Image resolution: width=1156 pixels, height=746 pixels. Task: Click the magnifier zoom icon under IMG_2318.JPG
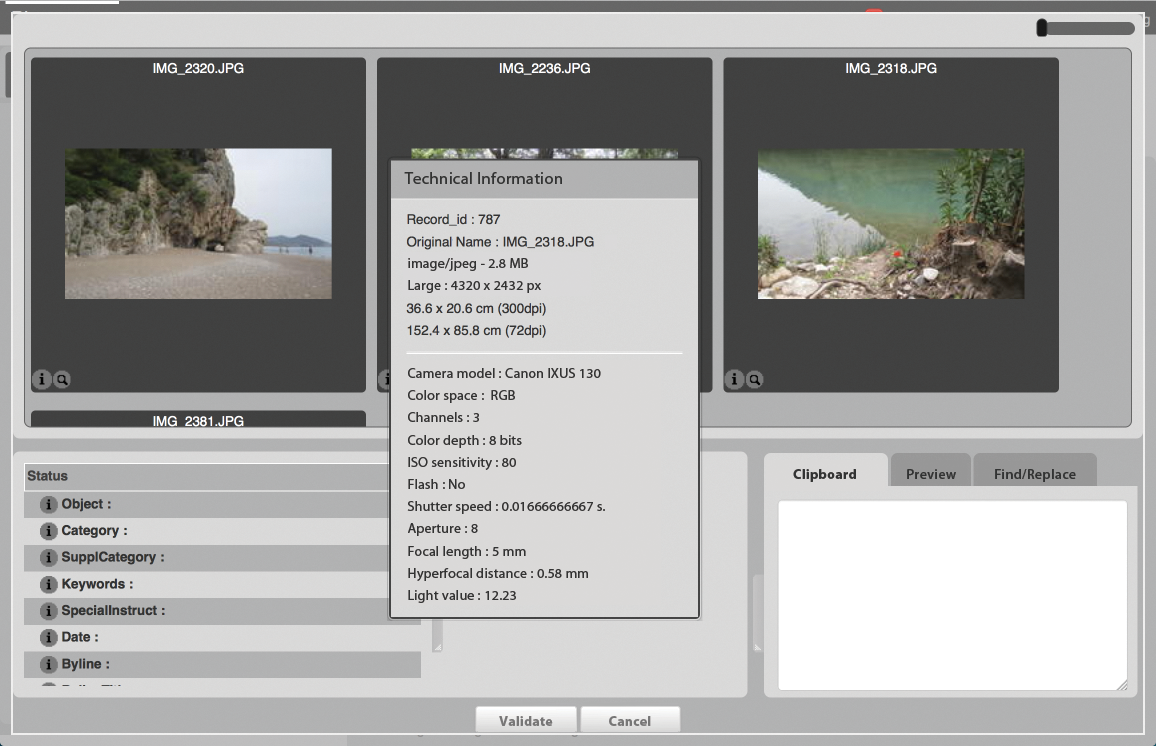coord(755,379)
